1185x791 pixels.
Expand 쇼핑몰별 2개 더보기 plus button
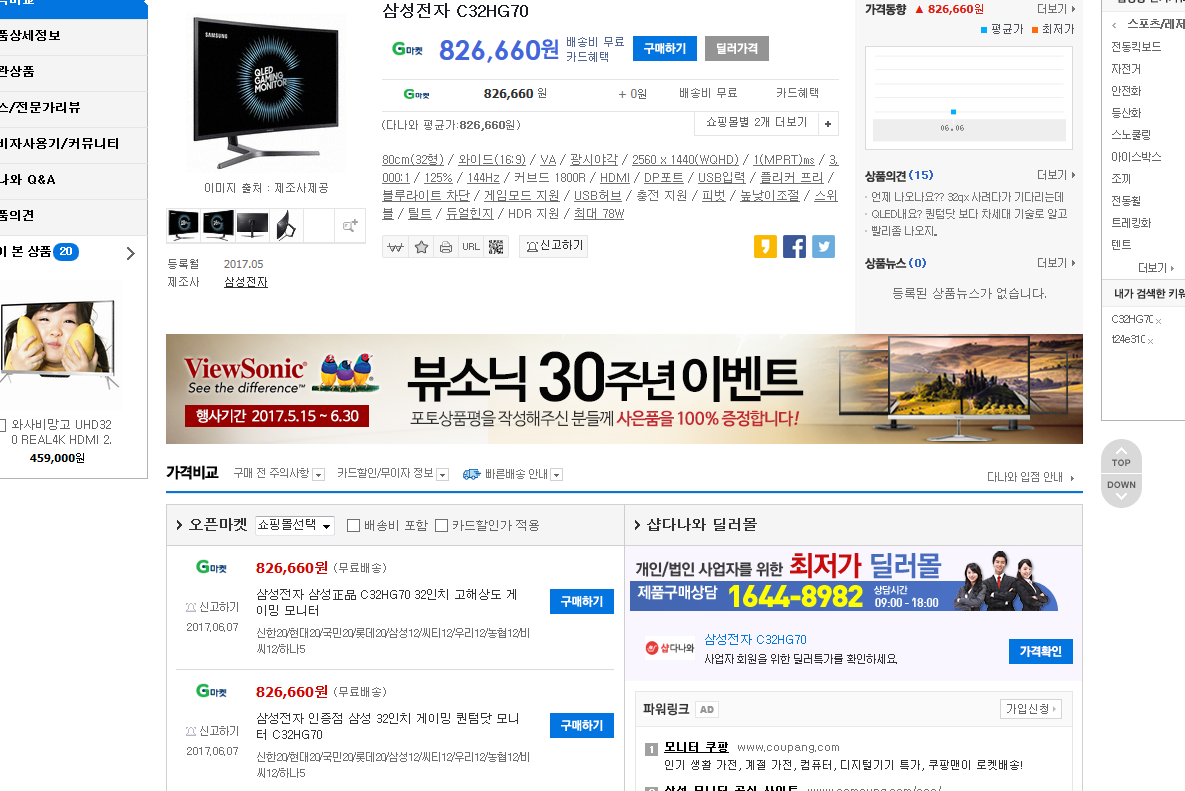point(827,124)
